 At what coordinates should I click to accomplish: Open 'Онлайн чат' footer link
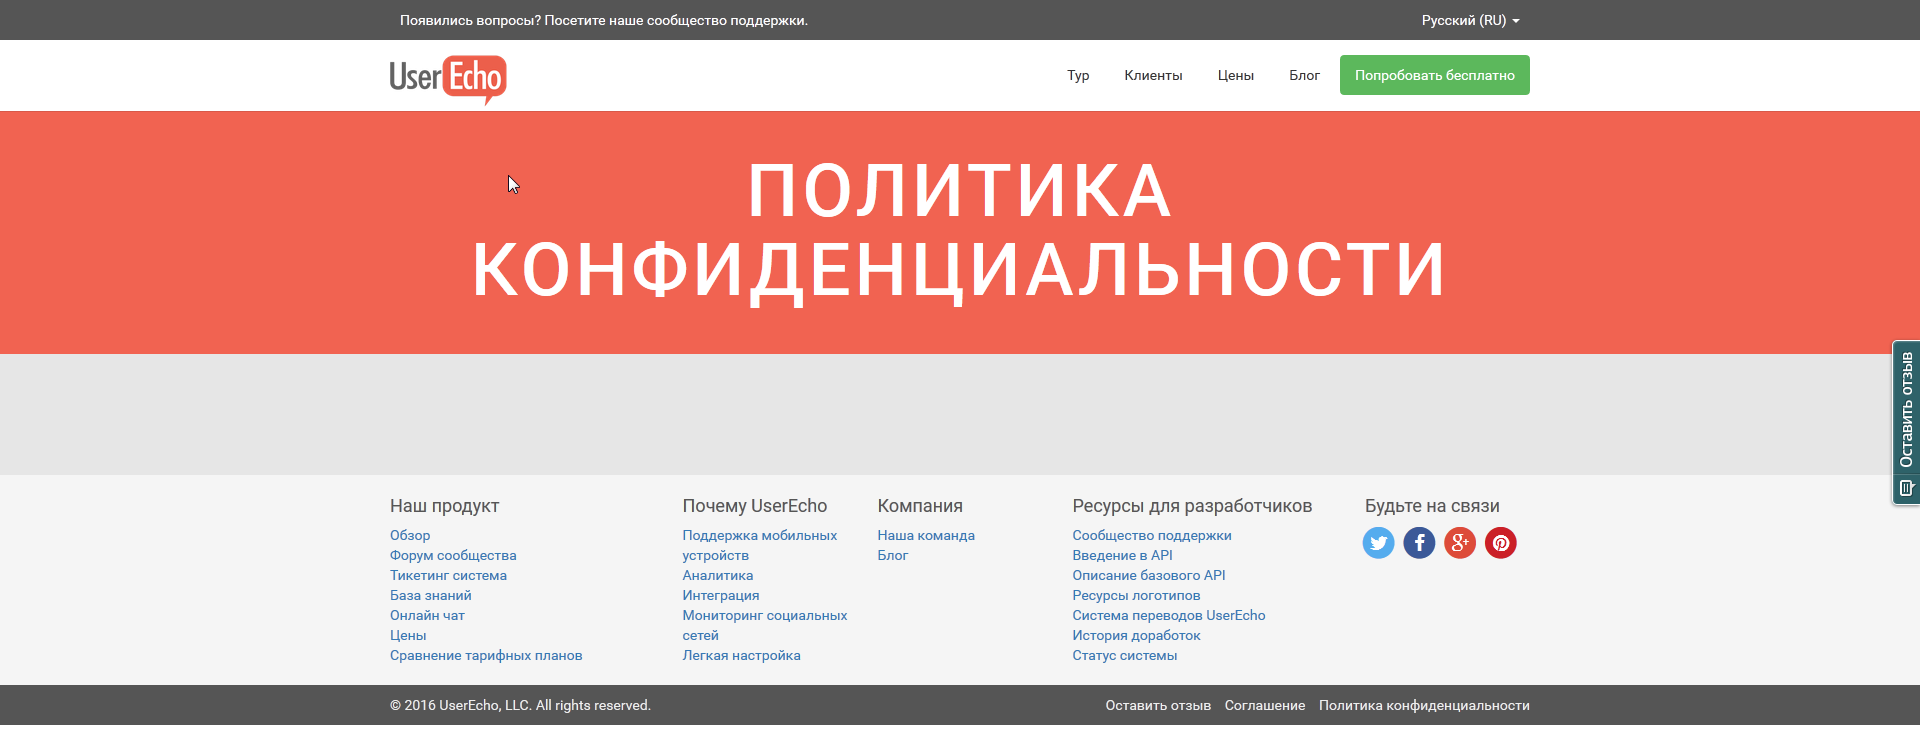[x=427, y=615]
